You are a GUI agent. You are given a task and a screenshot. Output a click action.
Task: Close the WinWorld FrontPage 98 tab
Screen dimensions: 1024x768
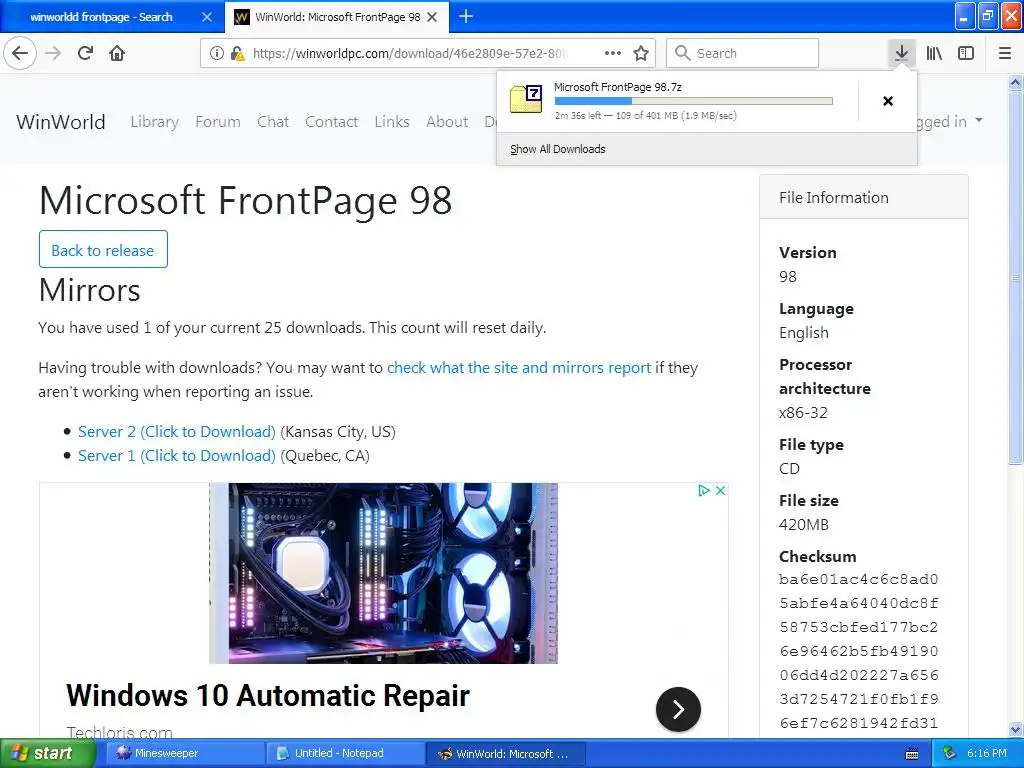[x=432, y=17]
